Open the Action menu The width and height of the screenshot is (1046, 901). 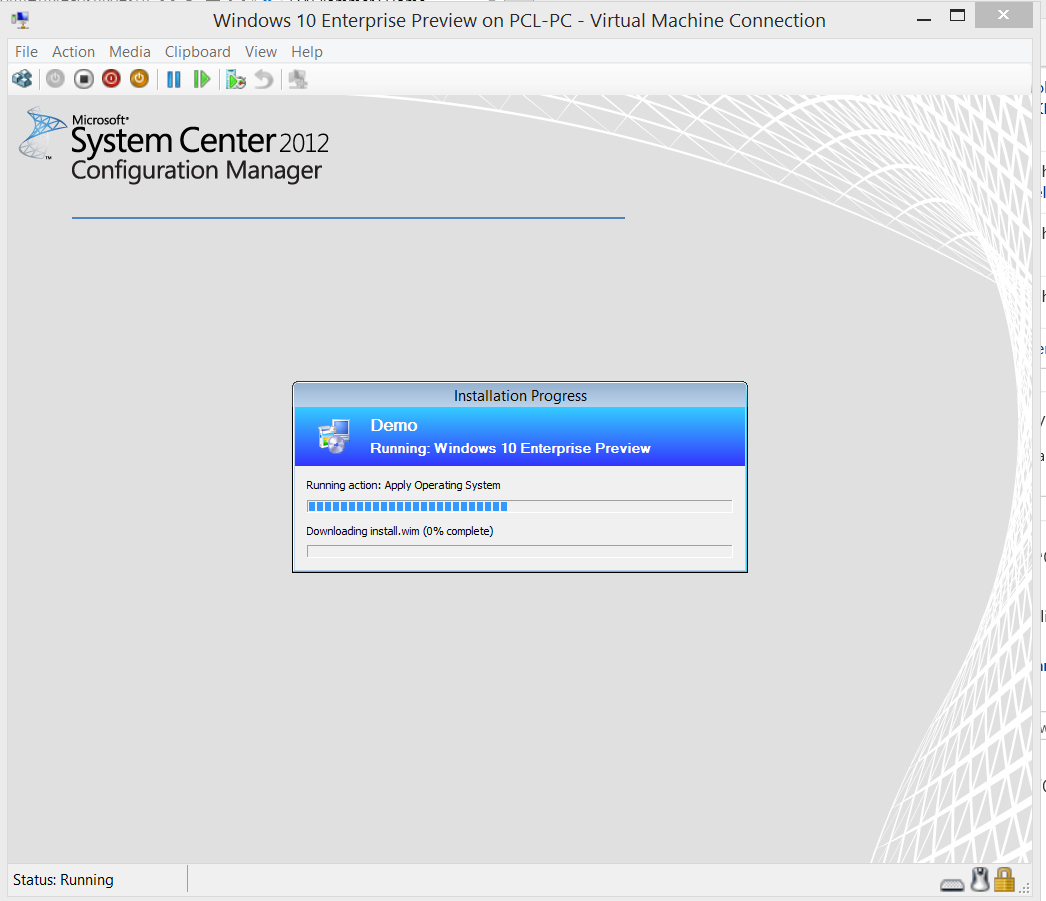click(73, 52)
